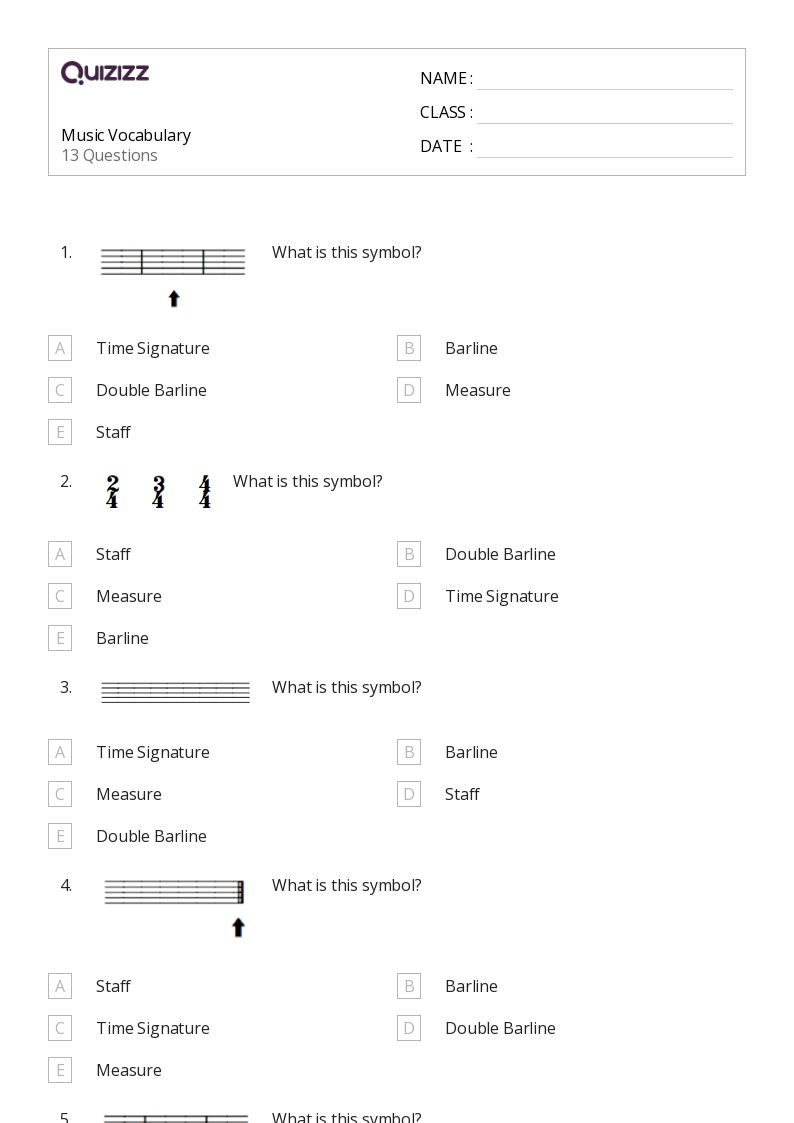The height and width of the screenshot is (1123, 794).
Task: Click the 3/4 time signature symbol
Action: [158, 492]
